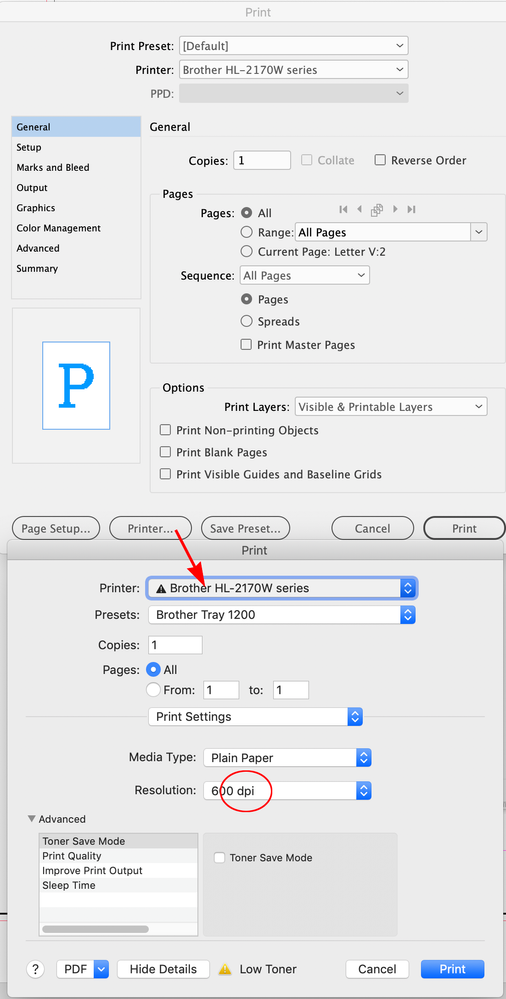Open the Print Layers dropdown
Viewport: 506px width, 999px height.
pos(391,406)
